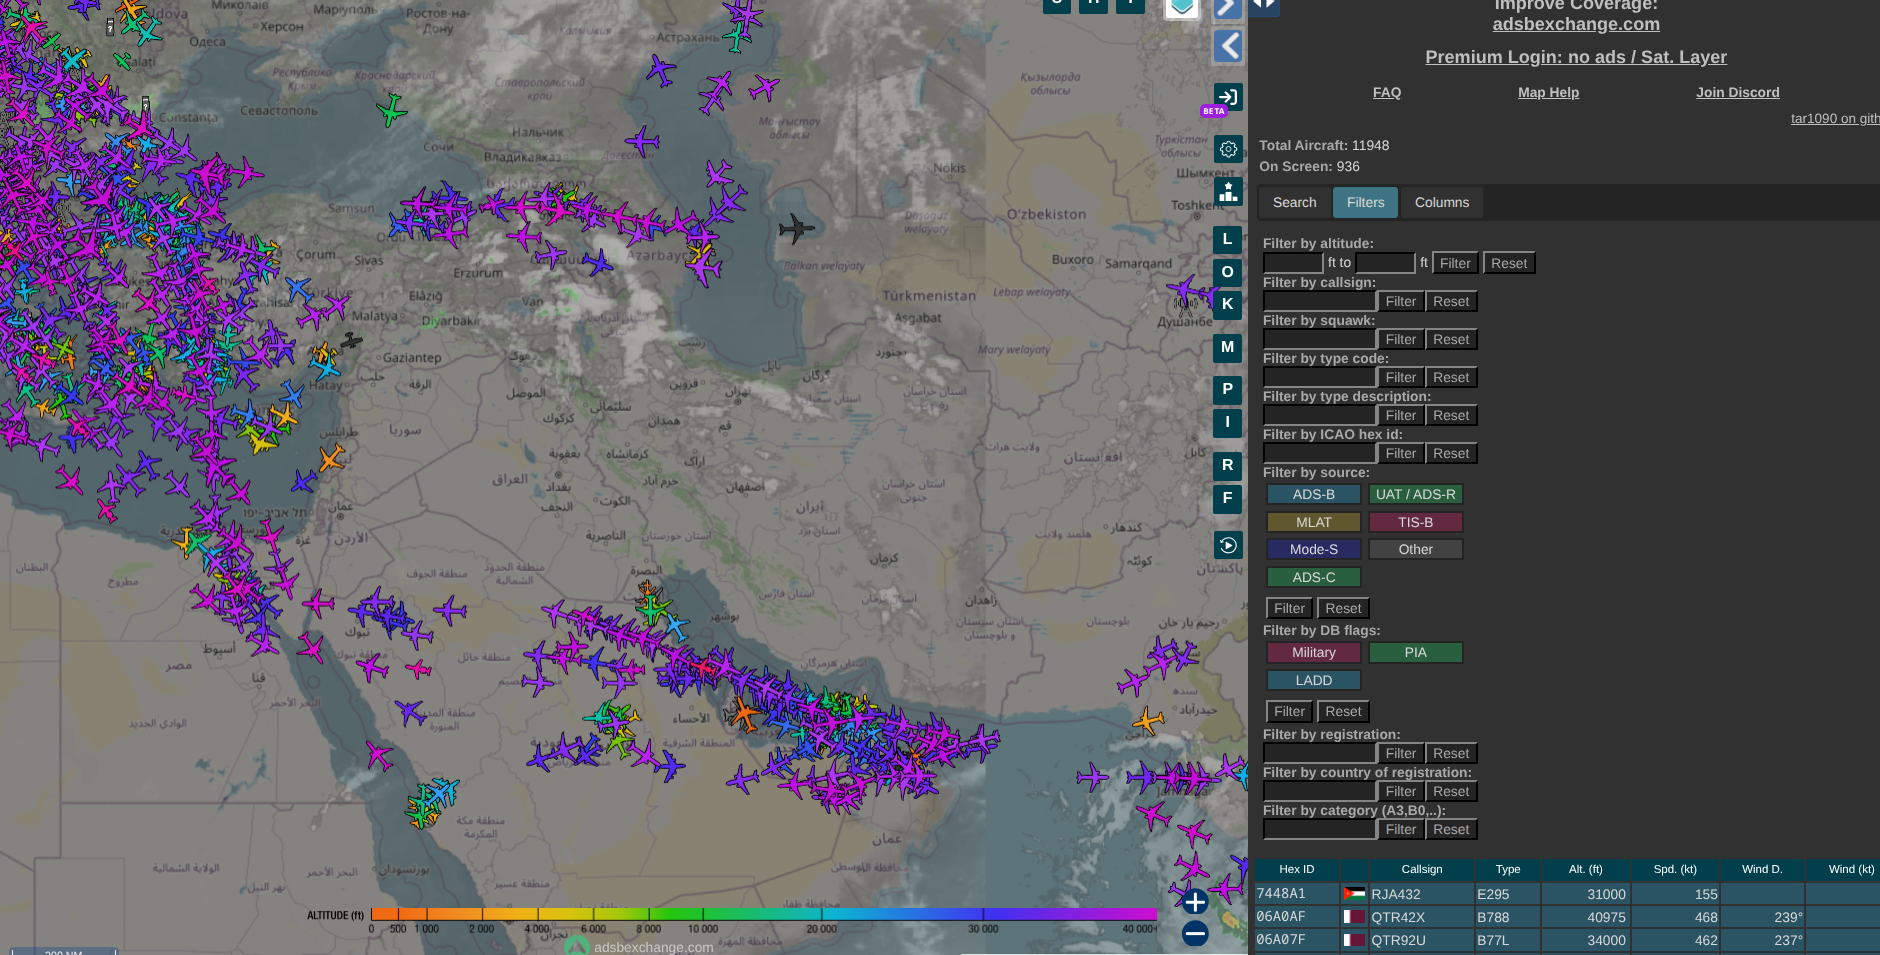Toggle the UAT / ADS-R source filter
This screenshot has width=1880, height=955.
1415,494
